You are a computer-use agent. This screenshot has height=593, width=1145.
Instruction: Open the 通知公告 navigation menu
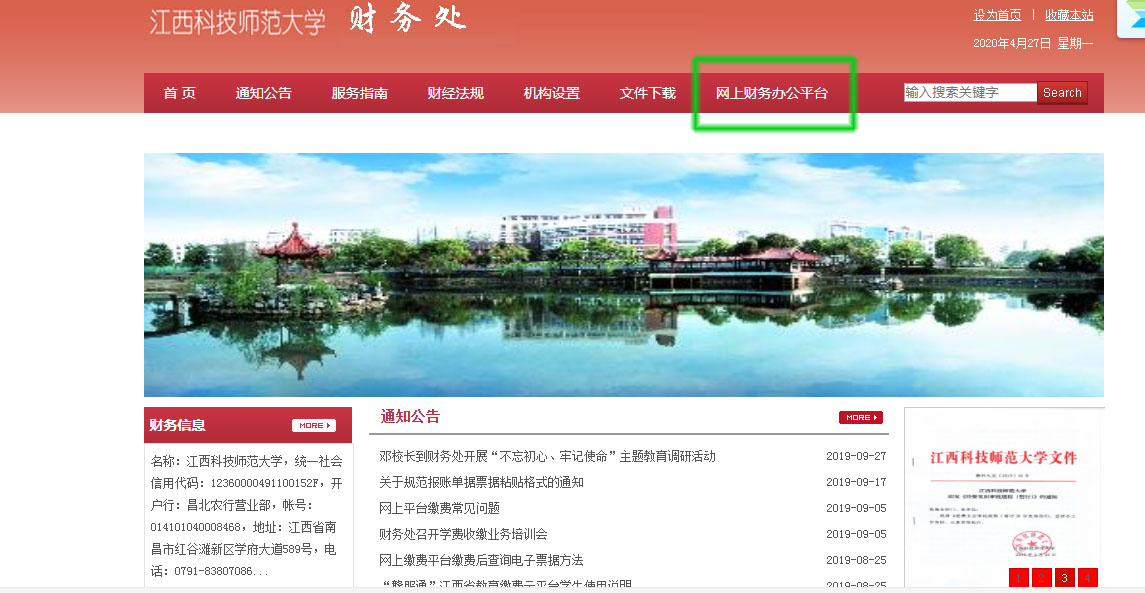pyautogui.click(x=264, y=93)
